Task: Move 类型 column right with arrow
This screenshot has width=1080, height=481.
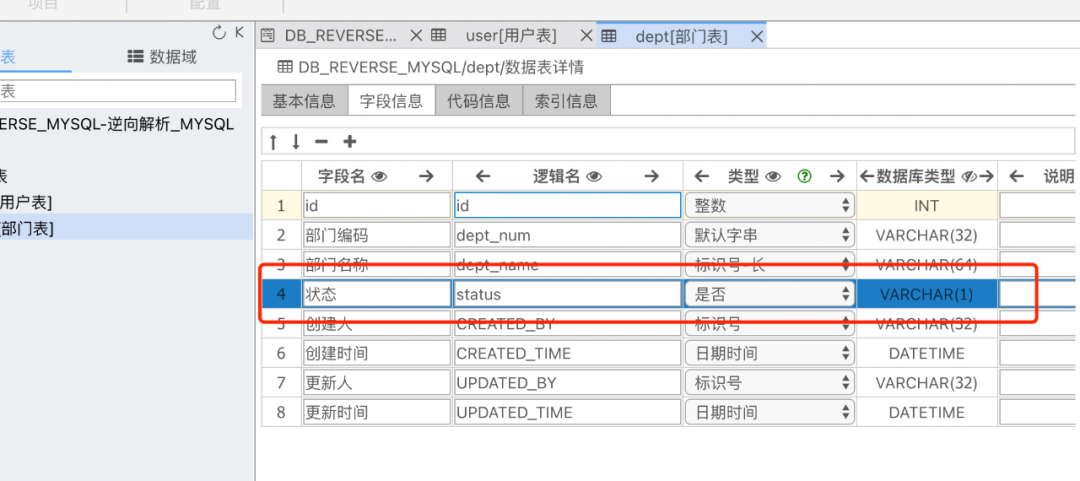Action: tap(837, 177)
